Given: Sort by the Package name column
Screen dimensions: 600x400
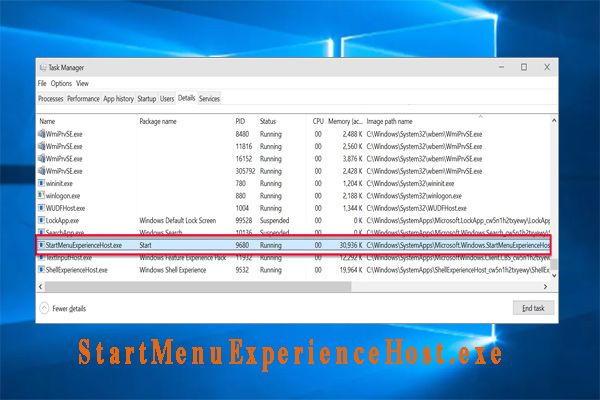Looking at the screenshot, I should tap(158, 121).
